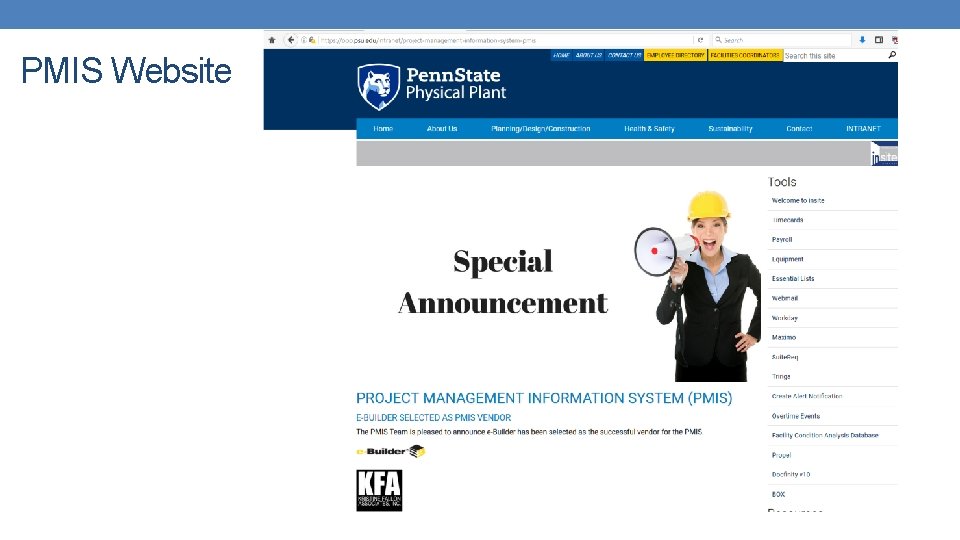The image size is (960, 540).
Task: Open Payroll tool link
Action: (782, 240)
